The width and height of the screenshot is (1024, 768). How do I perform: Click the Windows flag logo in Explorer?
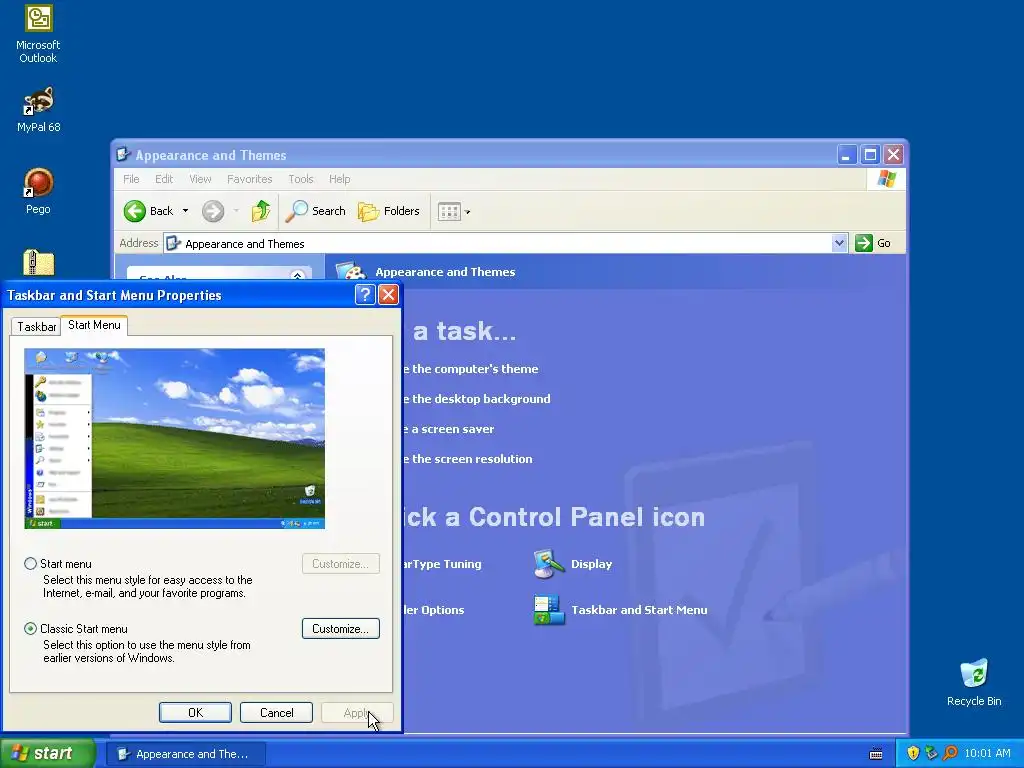pyautogui.click(x=886, y=178)
